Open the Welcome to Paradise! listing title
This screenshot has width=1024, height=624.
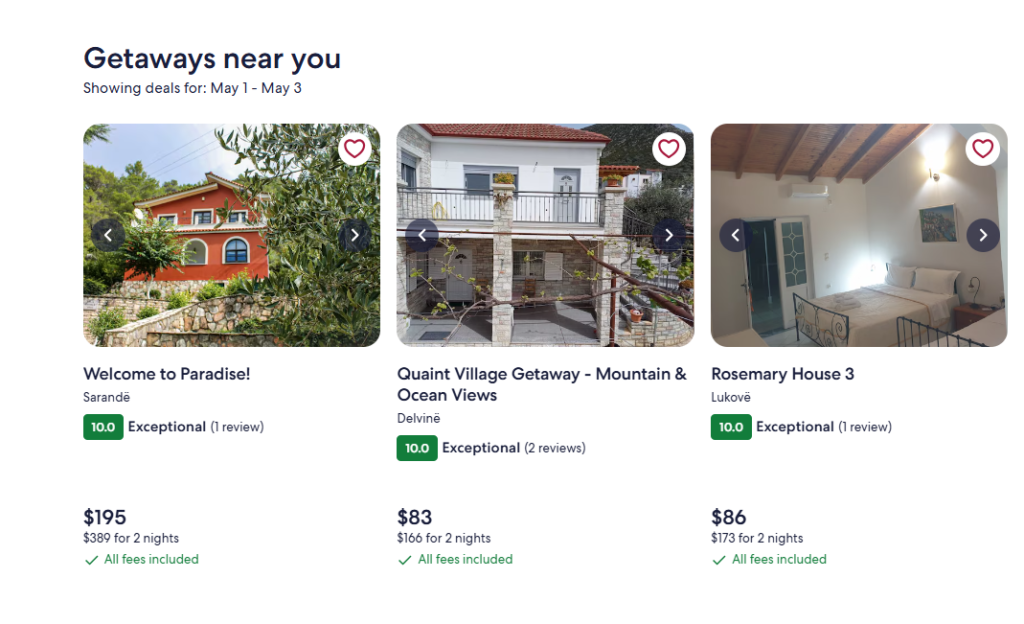pyautogui.click(x=167, y=374)
